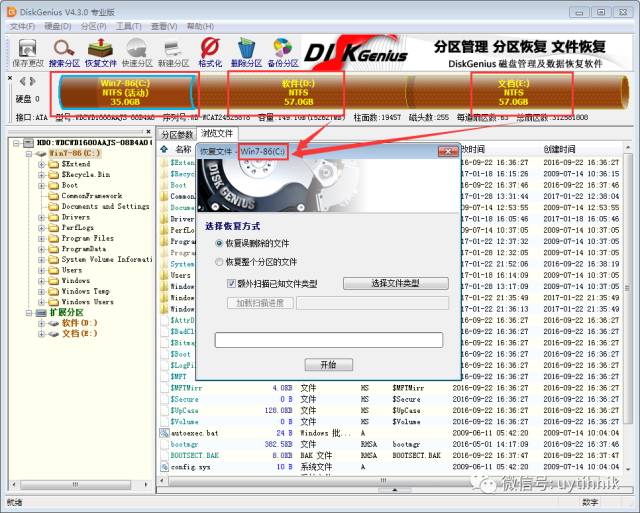Expand the 软件 (D:) partition node
This screenshot has width=640, height=513.
42,324
